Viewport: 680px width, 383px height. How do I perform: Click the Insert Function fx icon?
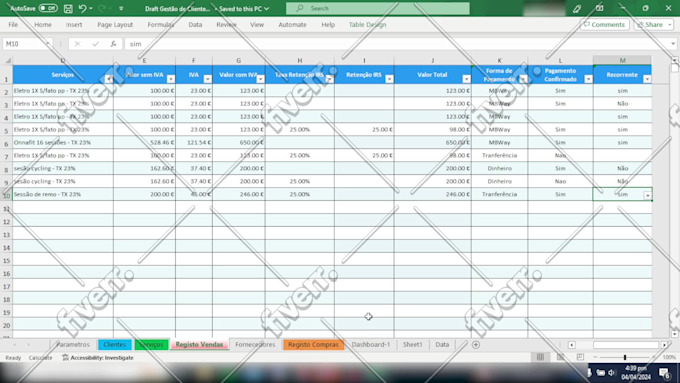(x=113, y=44)
